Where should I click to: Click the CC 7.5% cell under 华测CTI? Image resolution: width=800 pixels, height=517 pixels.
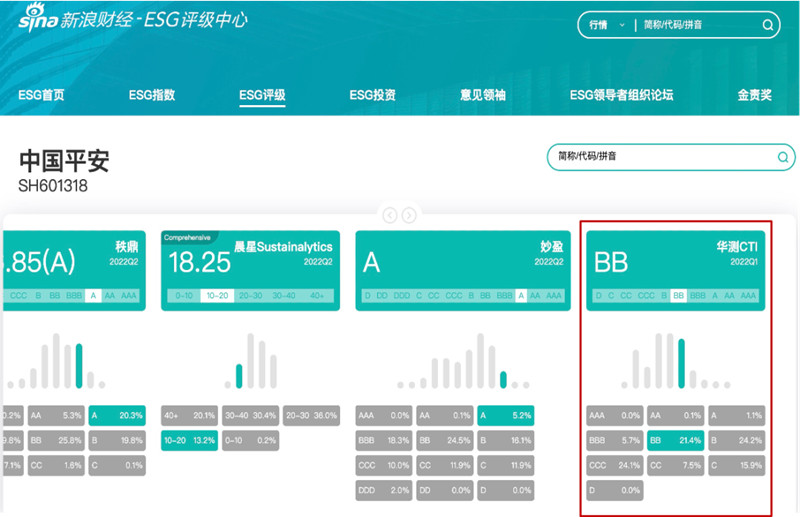pyautogui.click(x=676, y=465)
